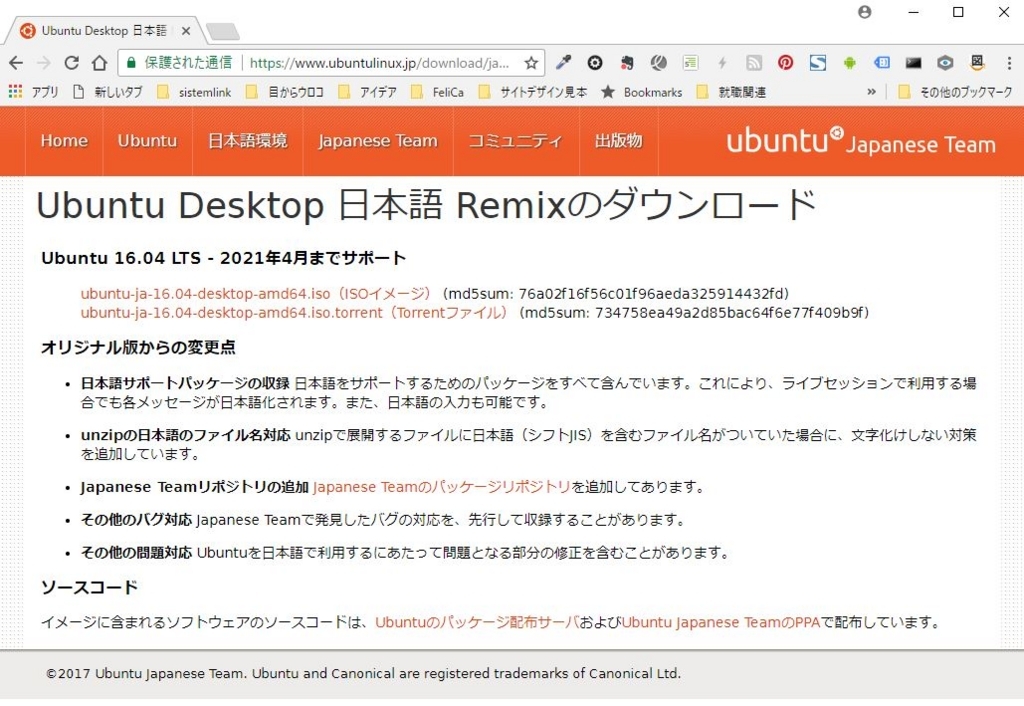This screenshot has width=1024, height=706.
Task: Click the gray globe leaf extension
Action: (x=658, y=63)
